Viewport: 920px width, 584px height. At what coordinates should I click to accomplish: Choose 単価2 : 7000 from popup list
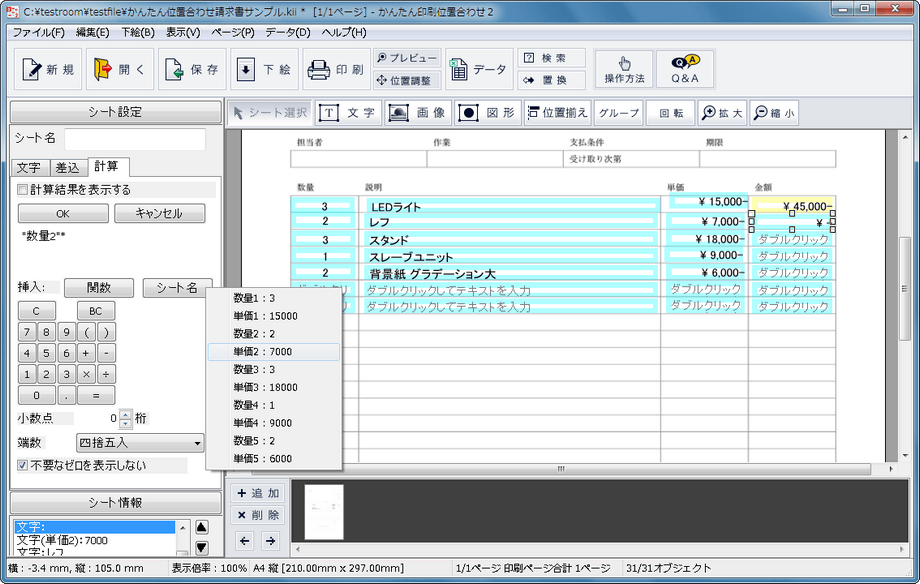pyautogui.click(x=274, y=352)
